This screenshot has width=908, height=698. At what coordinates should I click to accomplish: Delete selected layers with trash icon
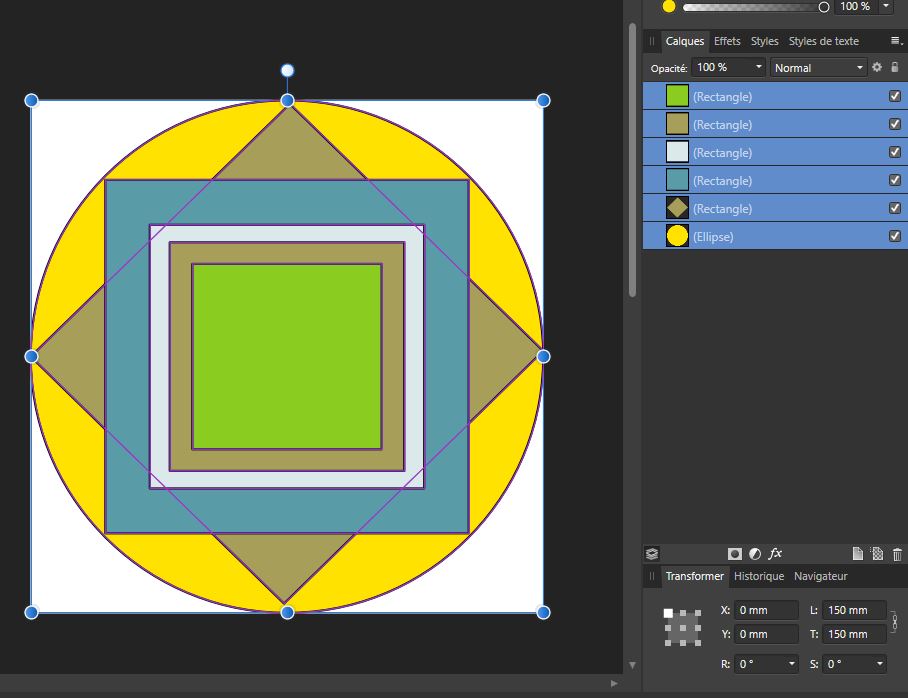(x=897, y=554)
